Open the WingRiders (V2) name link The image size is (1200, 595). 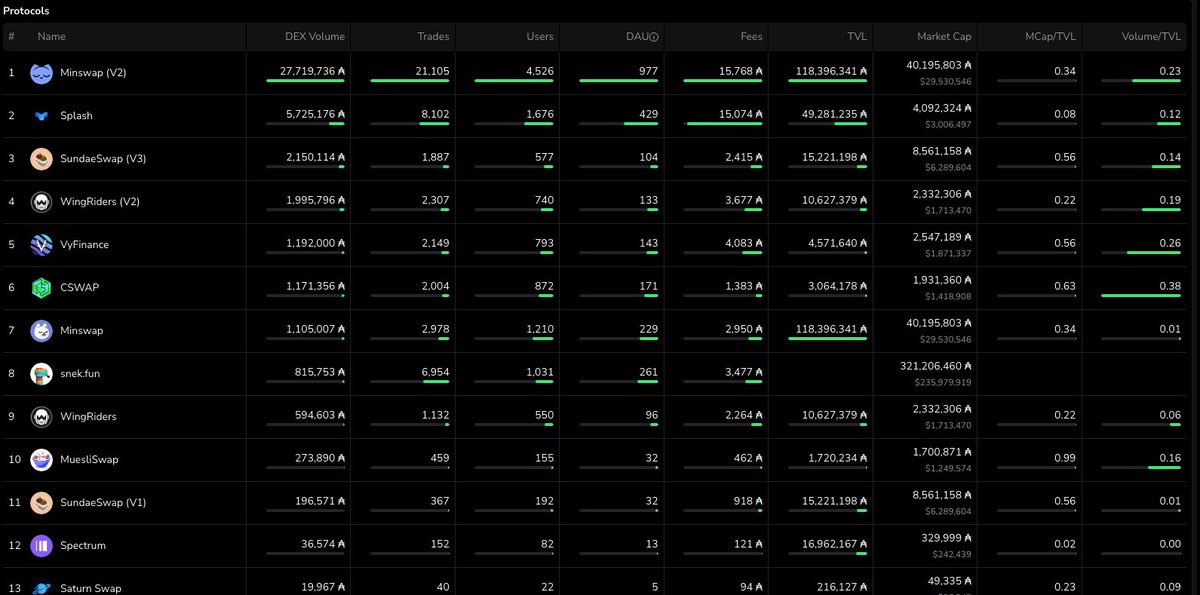pyautogui.click(x=100, y=202)
